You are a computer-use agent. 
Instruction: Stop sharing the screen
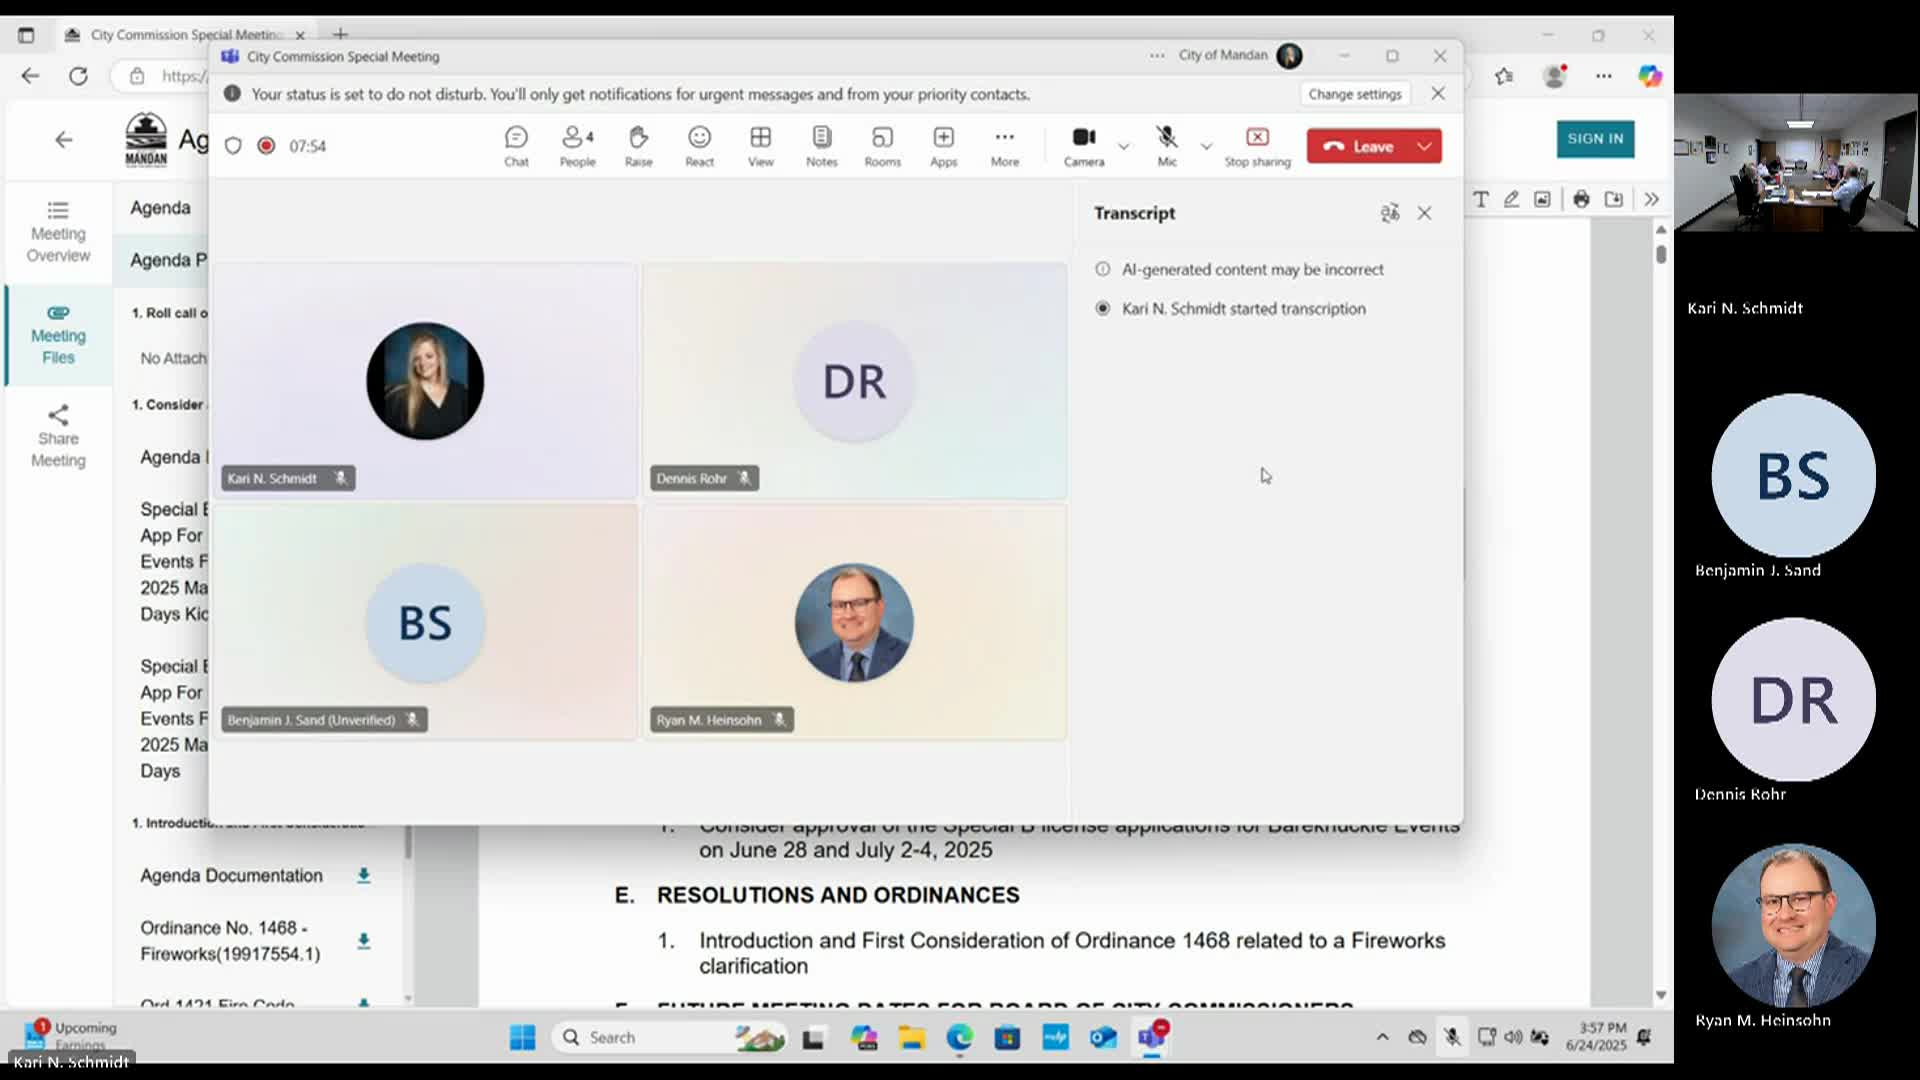pos(1257,146)
